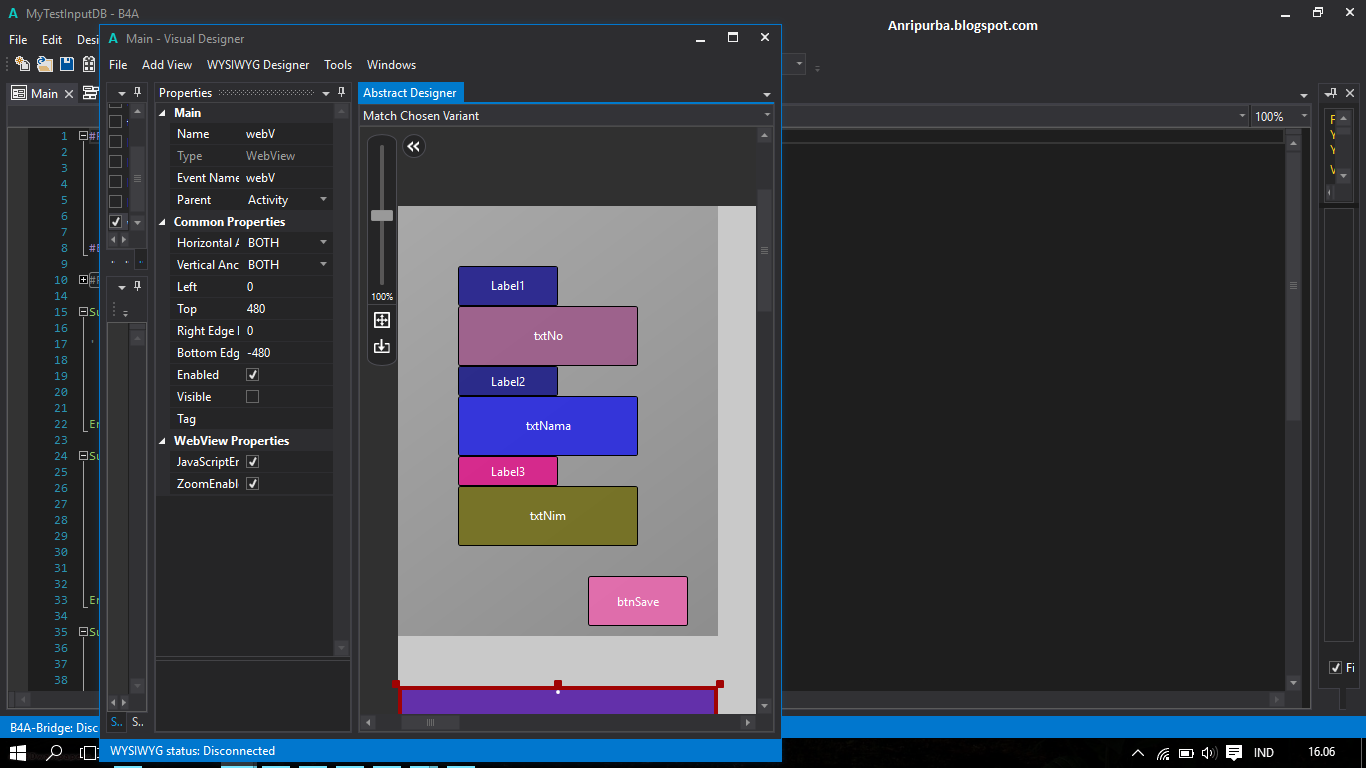Open the Parent dropdown showing Activity
Screen dimensions: 1366x768
click(x=323, y=200)
